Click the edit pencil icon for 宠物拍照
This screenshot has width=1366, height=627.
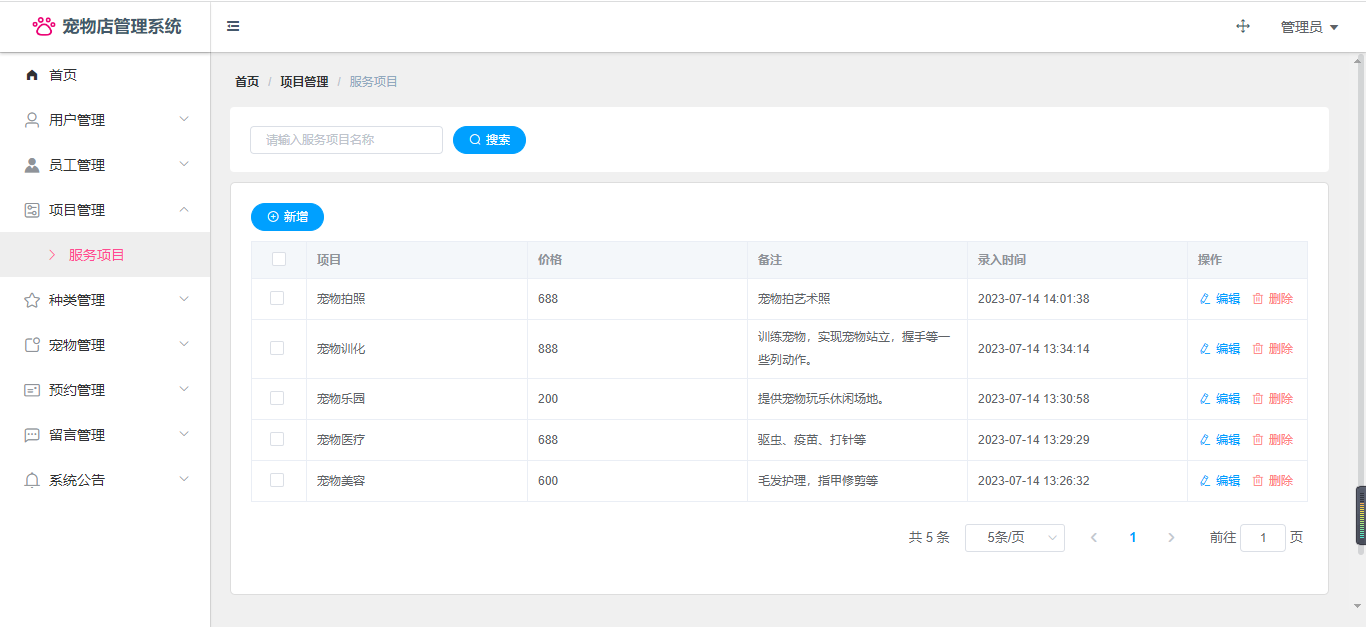click(1205, 298)
